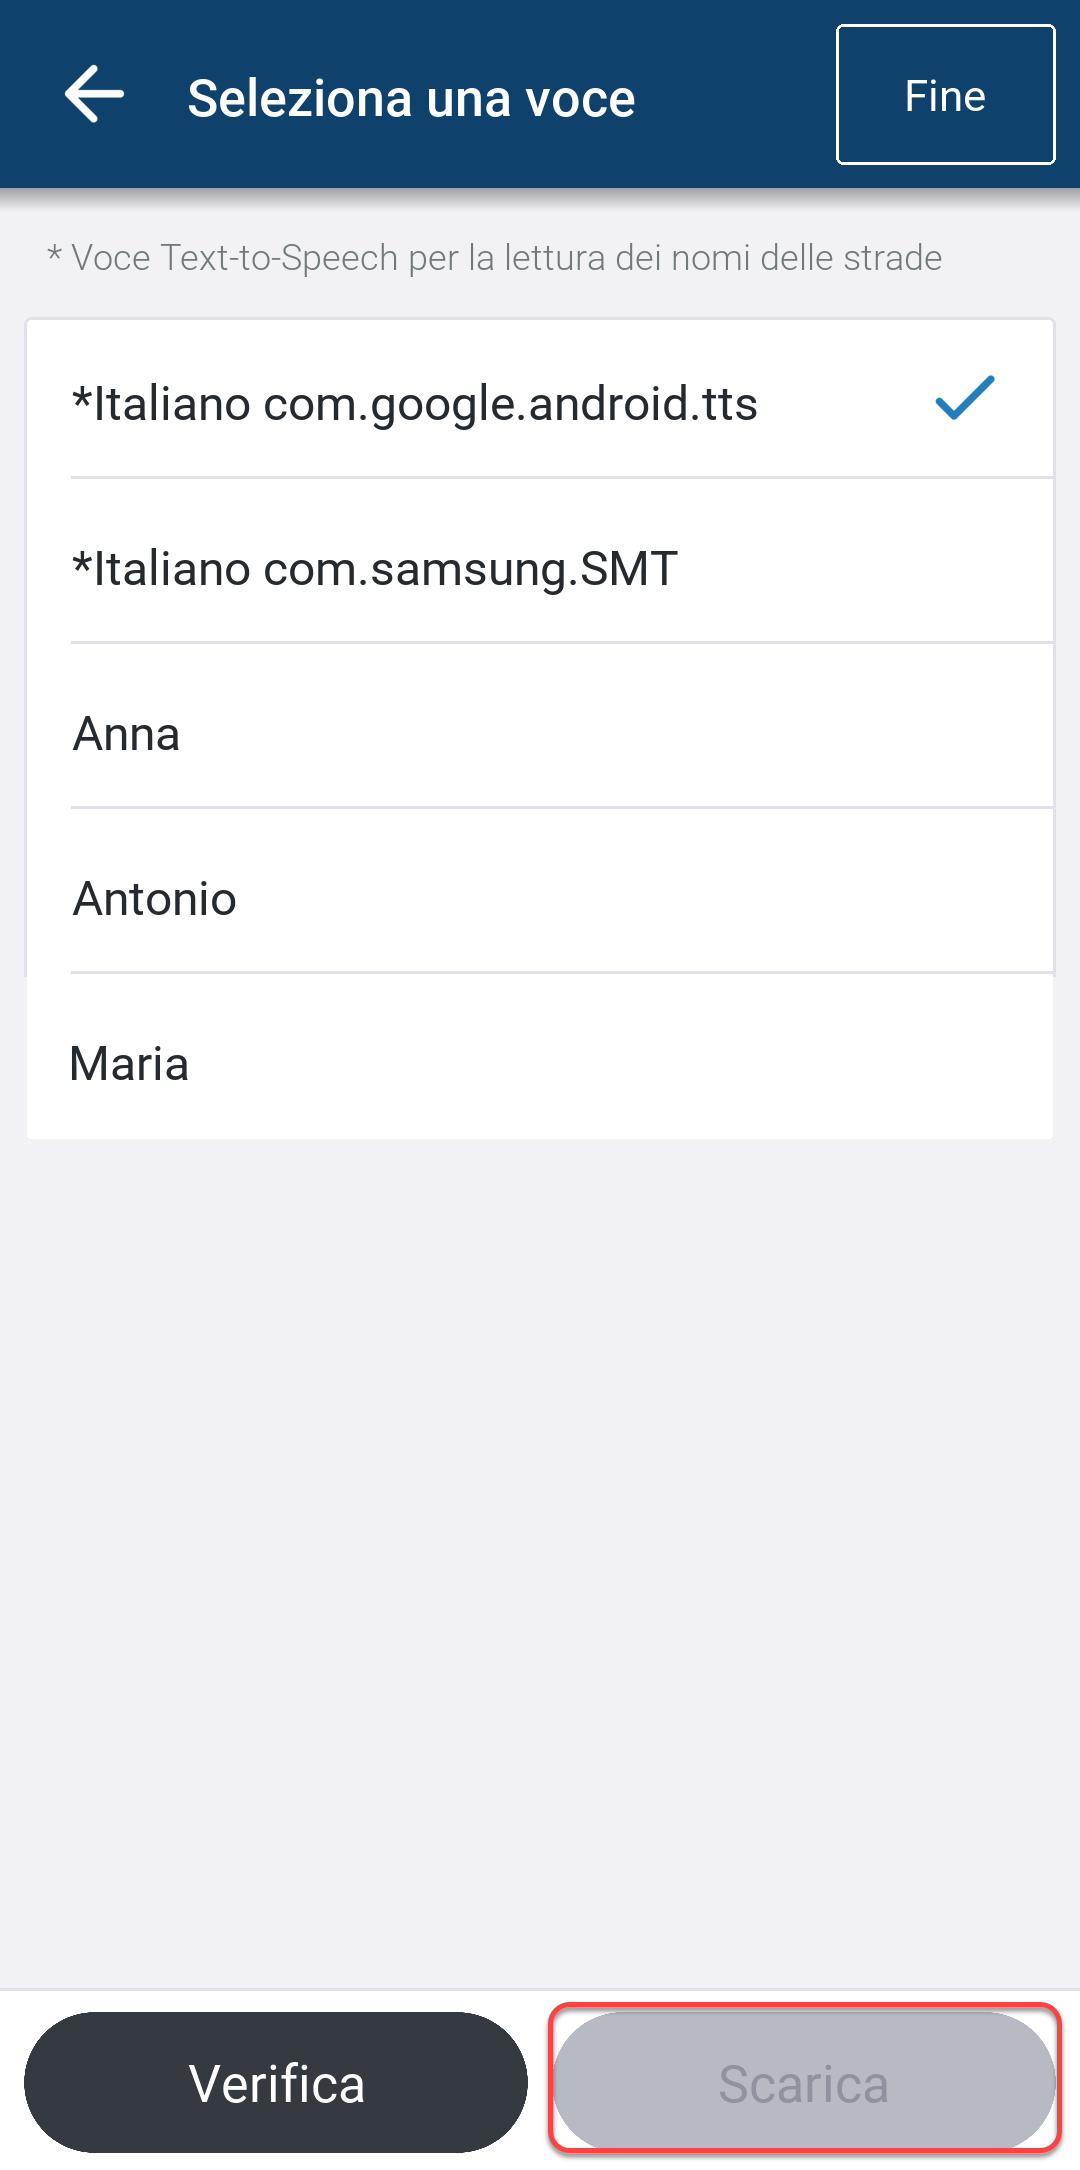Tap the Verifica button
The width and height of the screenshot is (1080, 2170).
click(276, 2084)
